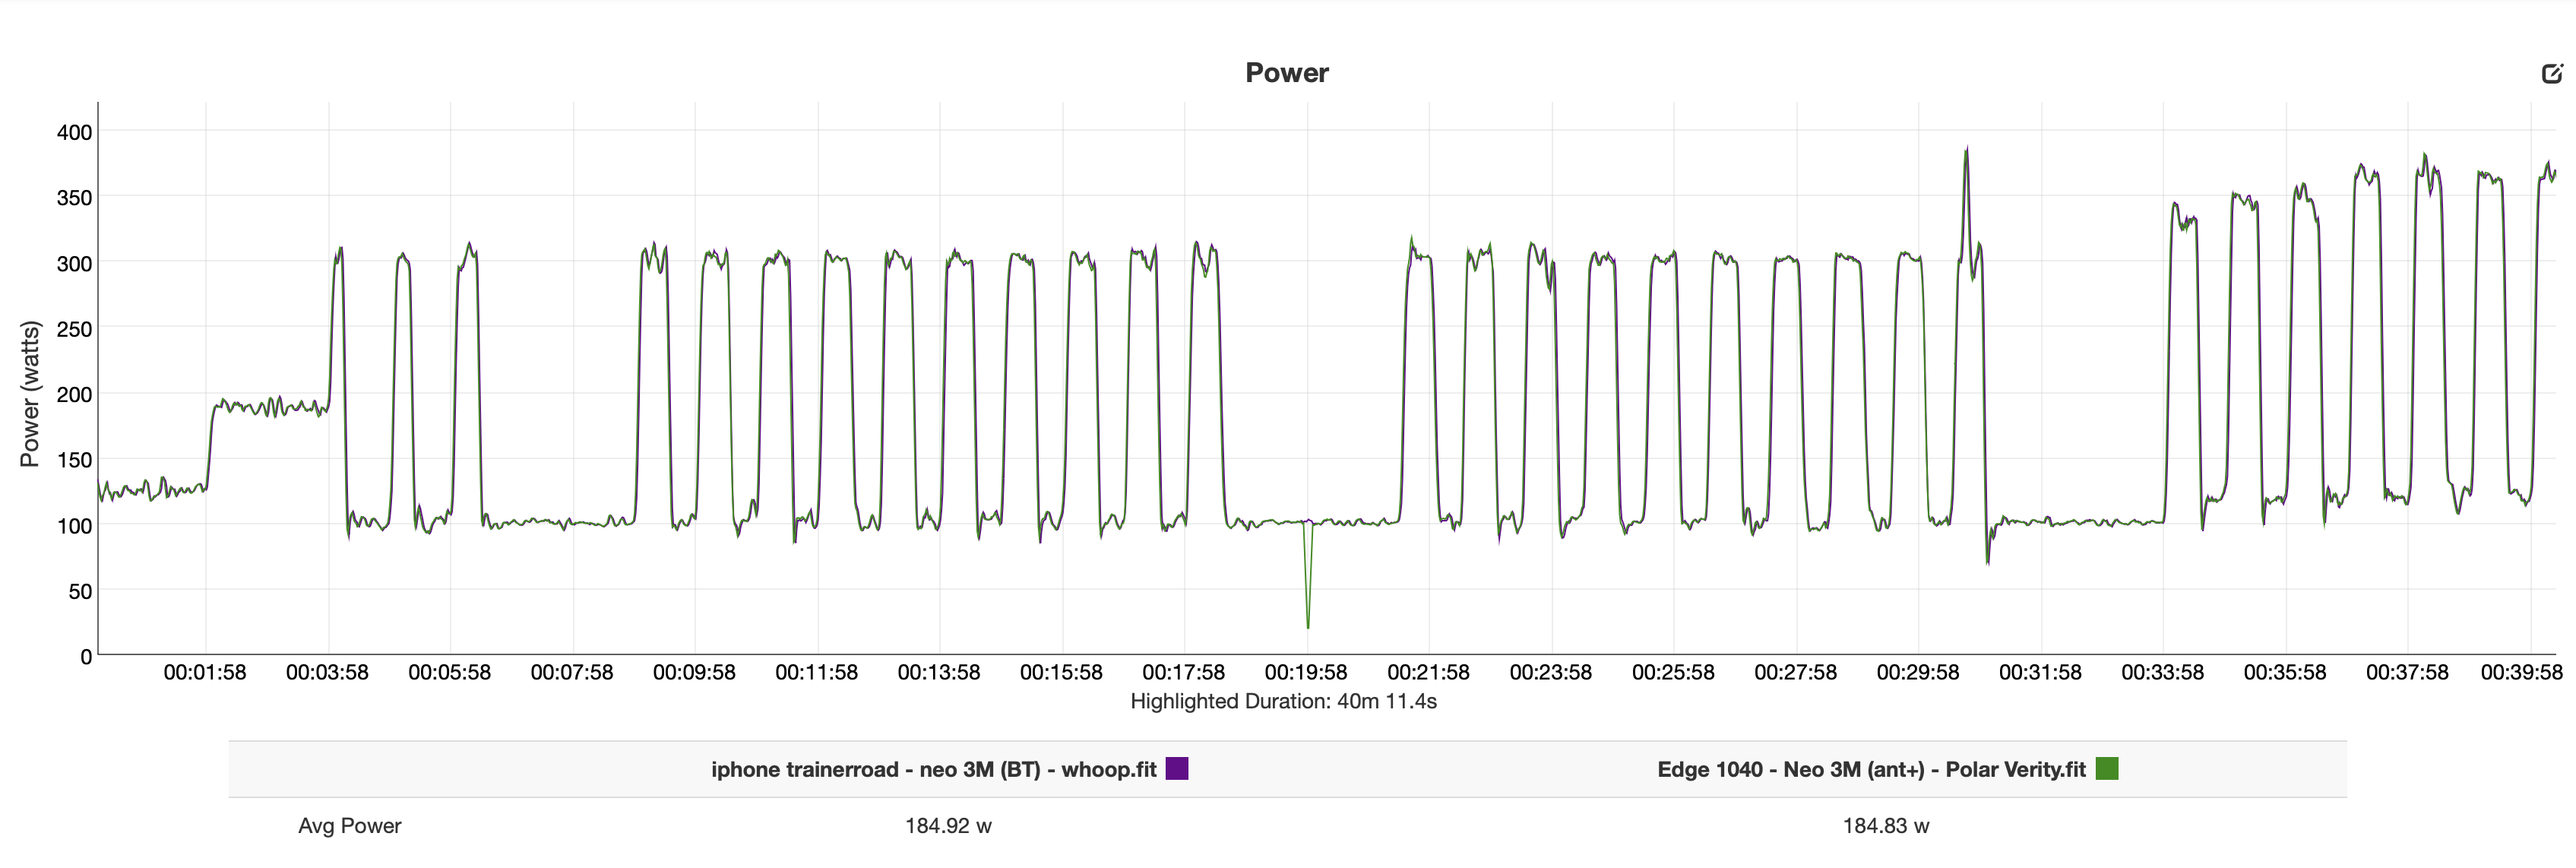Click the 00:11:58 x-axis tick label
The image size is (2576, 868).
816,673
